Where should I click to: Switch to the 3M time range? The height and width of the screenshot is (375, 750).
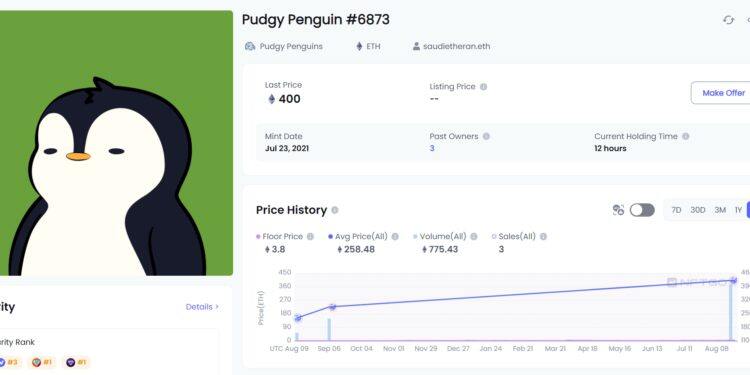[x=720, y=210]
